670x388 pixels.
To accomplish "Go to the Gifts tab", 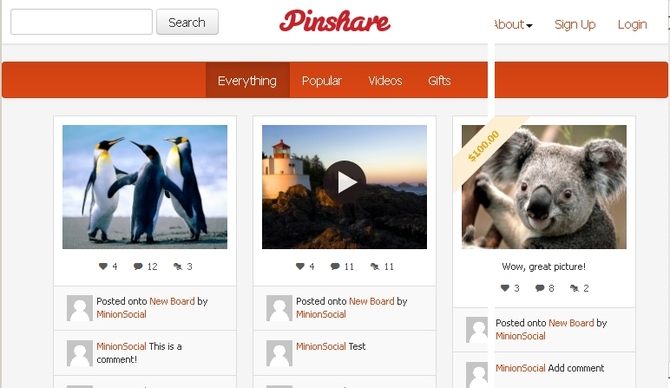I will coord(439,80).
